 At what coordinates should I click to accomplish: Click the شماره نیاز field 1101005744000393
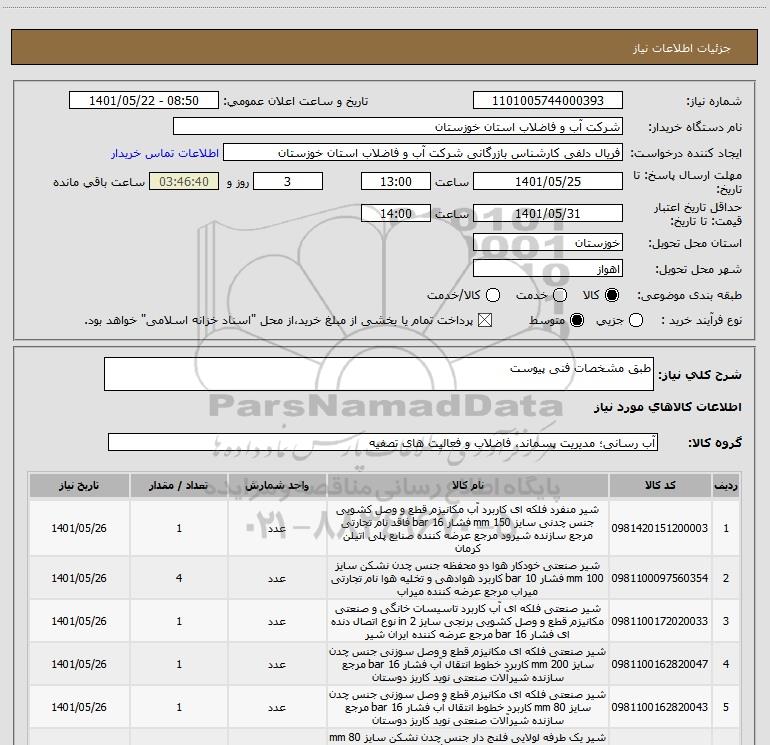pyautogui.click(x=548, y=100)
